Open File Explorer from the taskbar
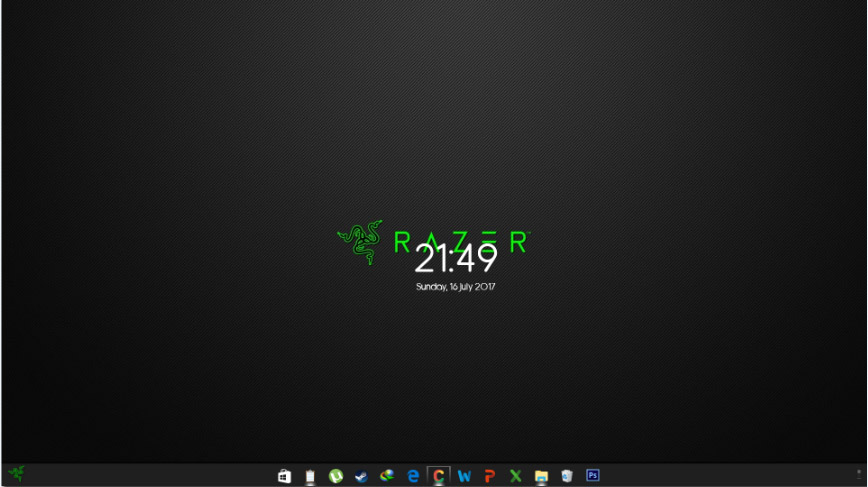The height and width of the screenshot is (487, 868). (x=541, y=476)
